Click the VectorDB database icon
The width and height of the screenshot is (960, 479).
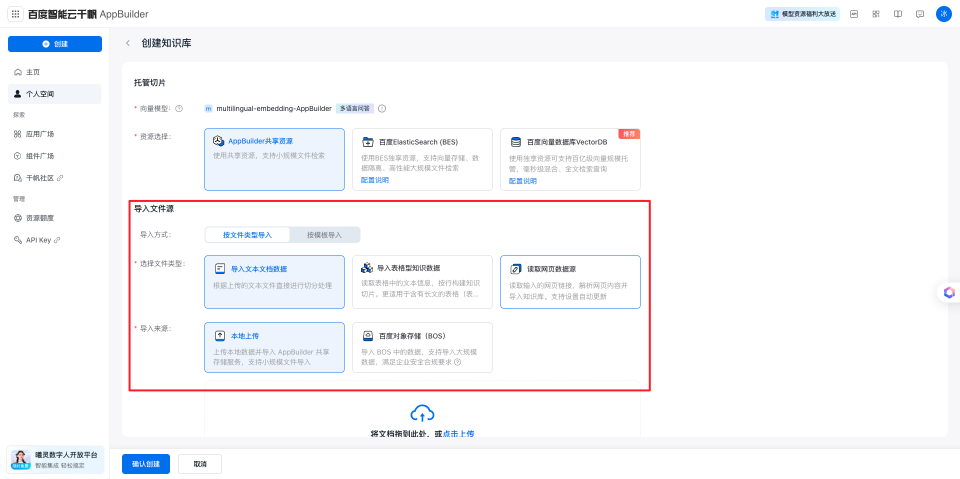pos(516,142)
